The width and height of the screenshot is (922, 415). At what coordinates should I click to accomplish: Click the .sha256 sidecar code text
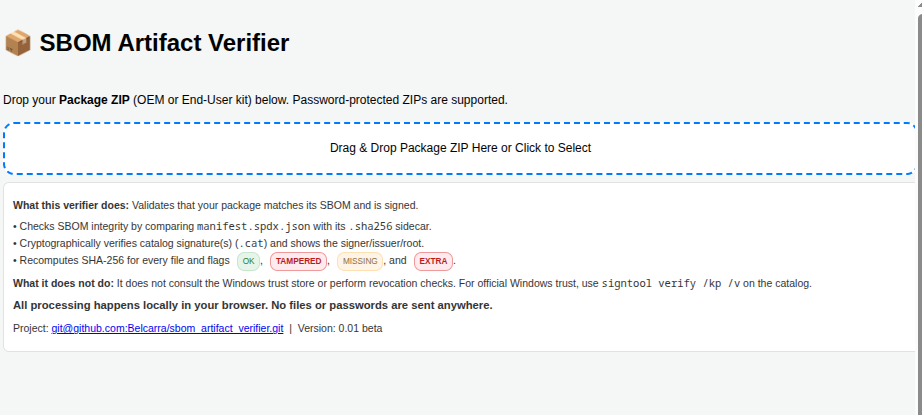tap(373, 226)
